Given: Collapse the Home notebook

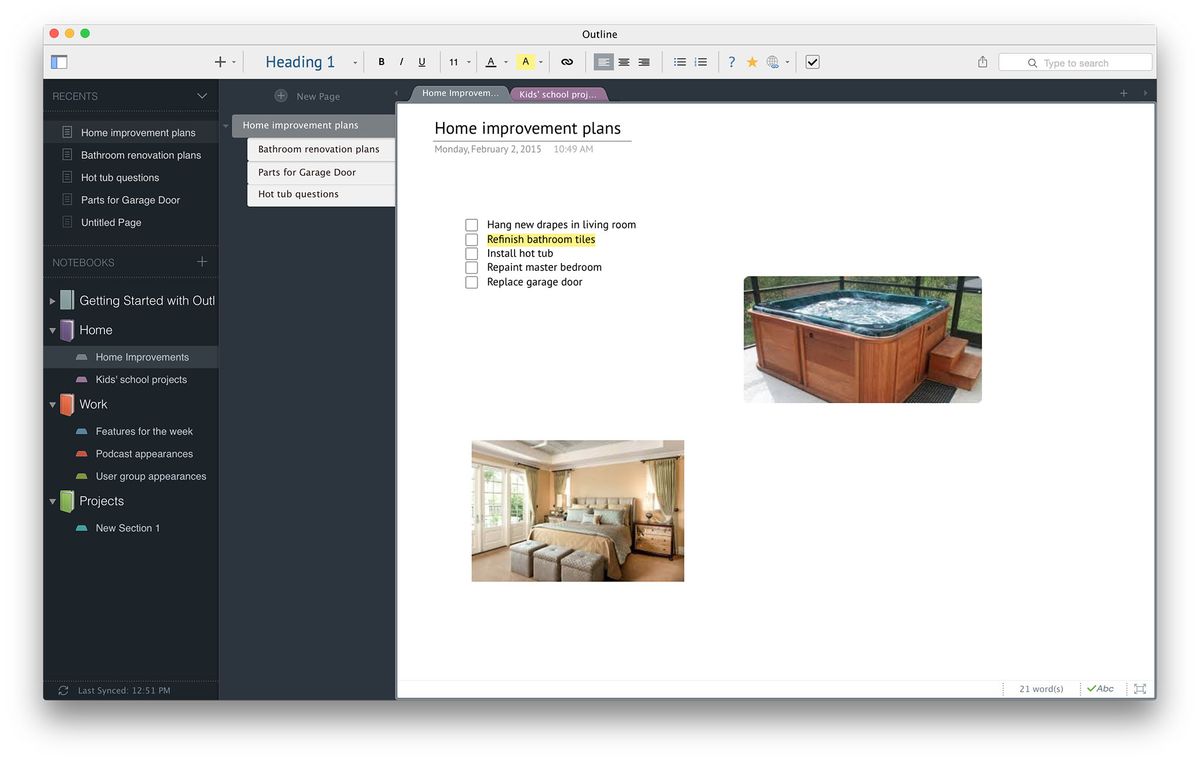Looking at the screenshot, I should [x=51, y=329].
